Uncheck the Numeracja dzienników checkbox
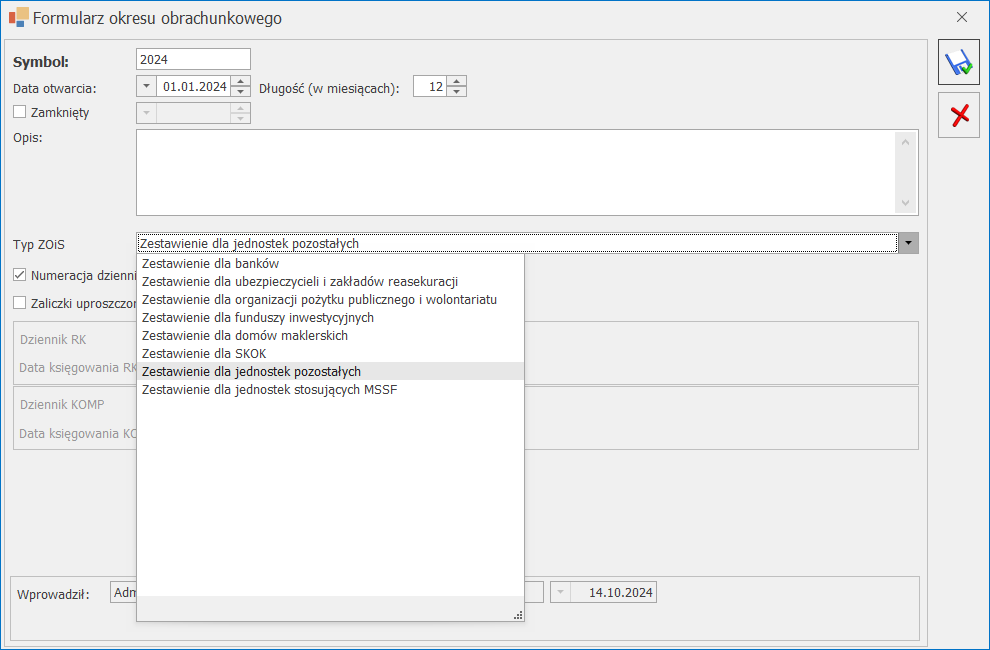The width and height of the screenshot is (990, 650). coord(20,275)
